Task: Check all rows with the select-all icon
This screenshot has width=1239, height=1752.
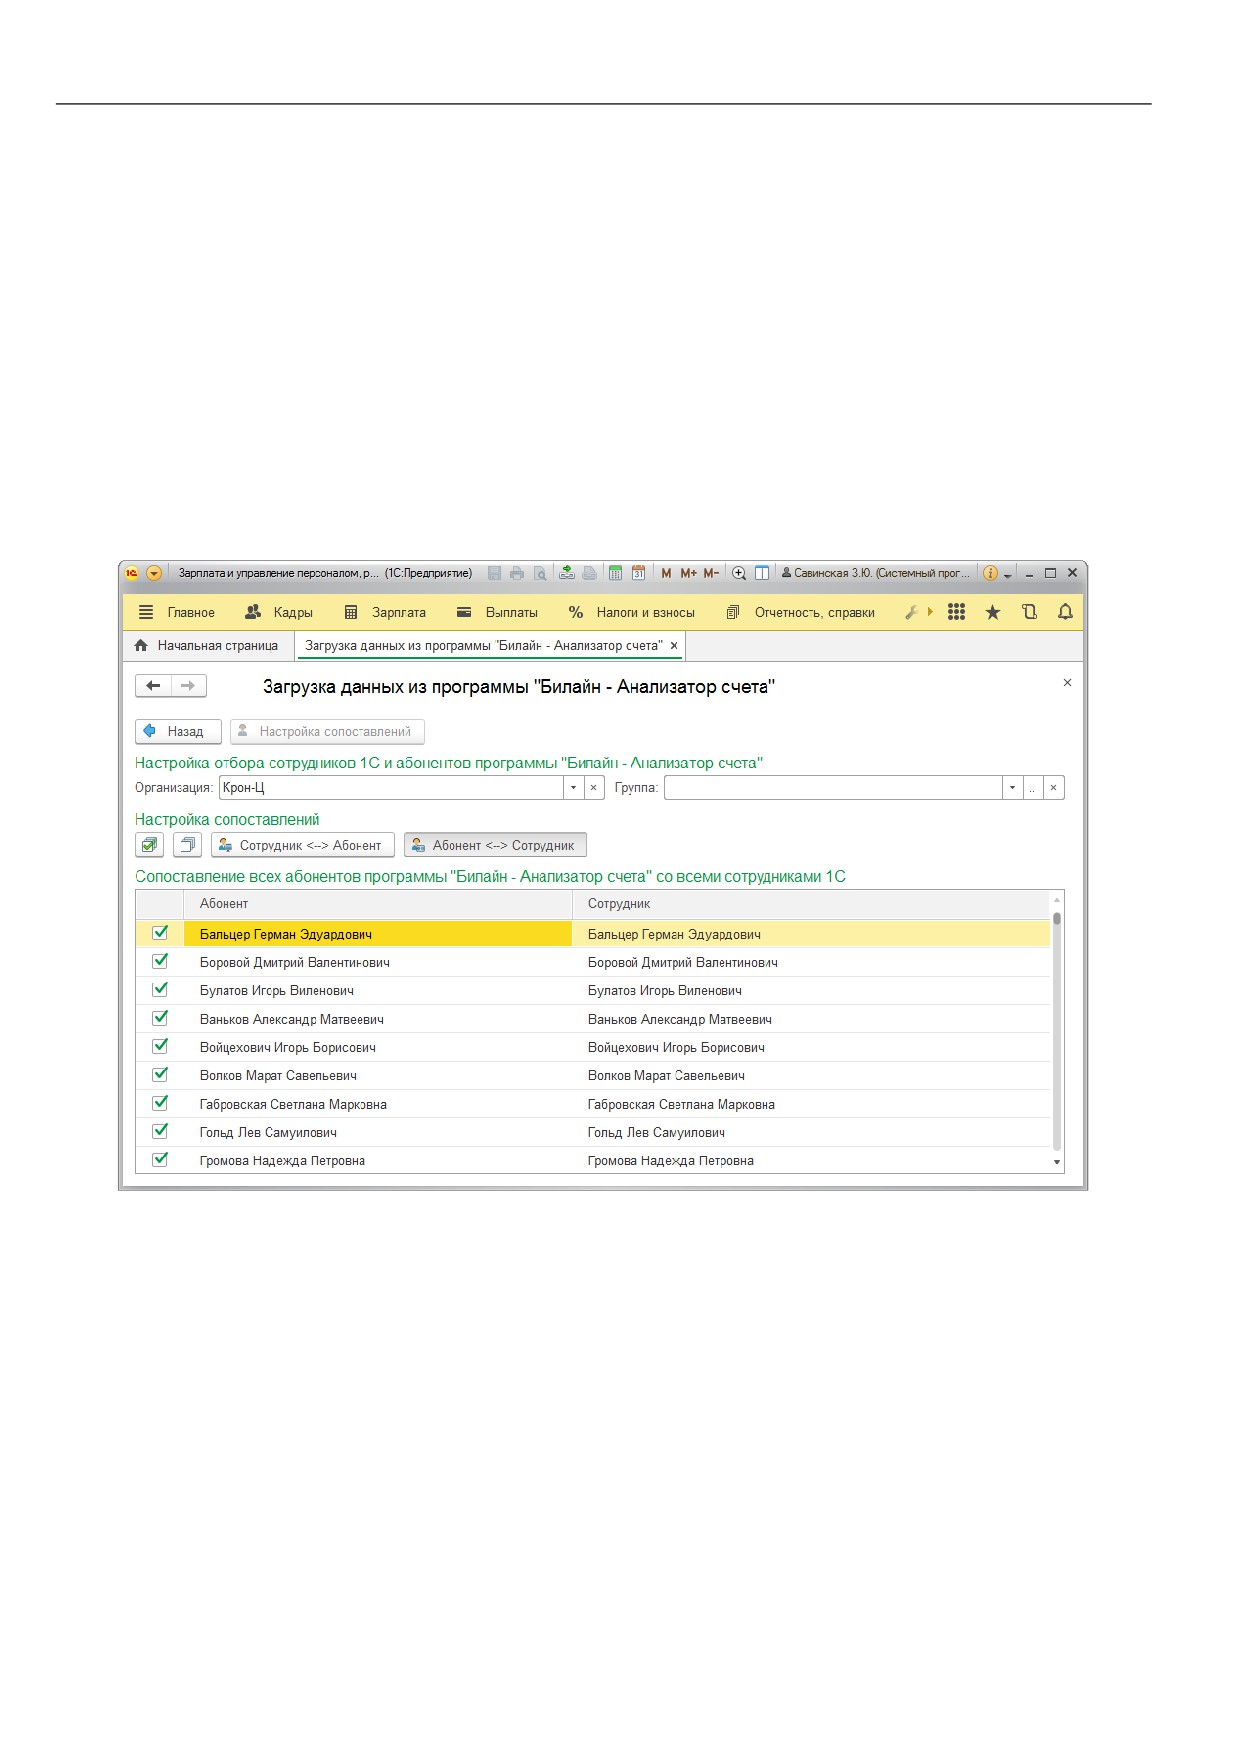Action: tap(150, 845)
